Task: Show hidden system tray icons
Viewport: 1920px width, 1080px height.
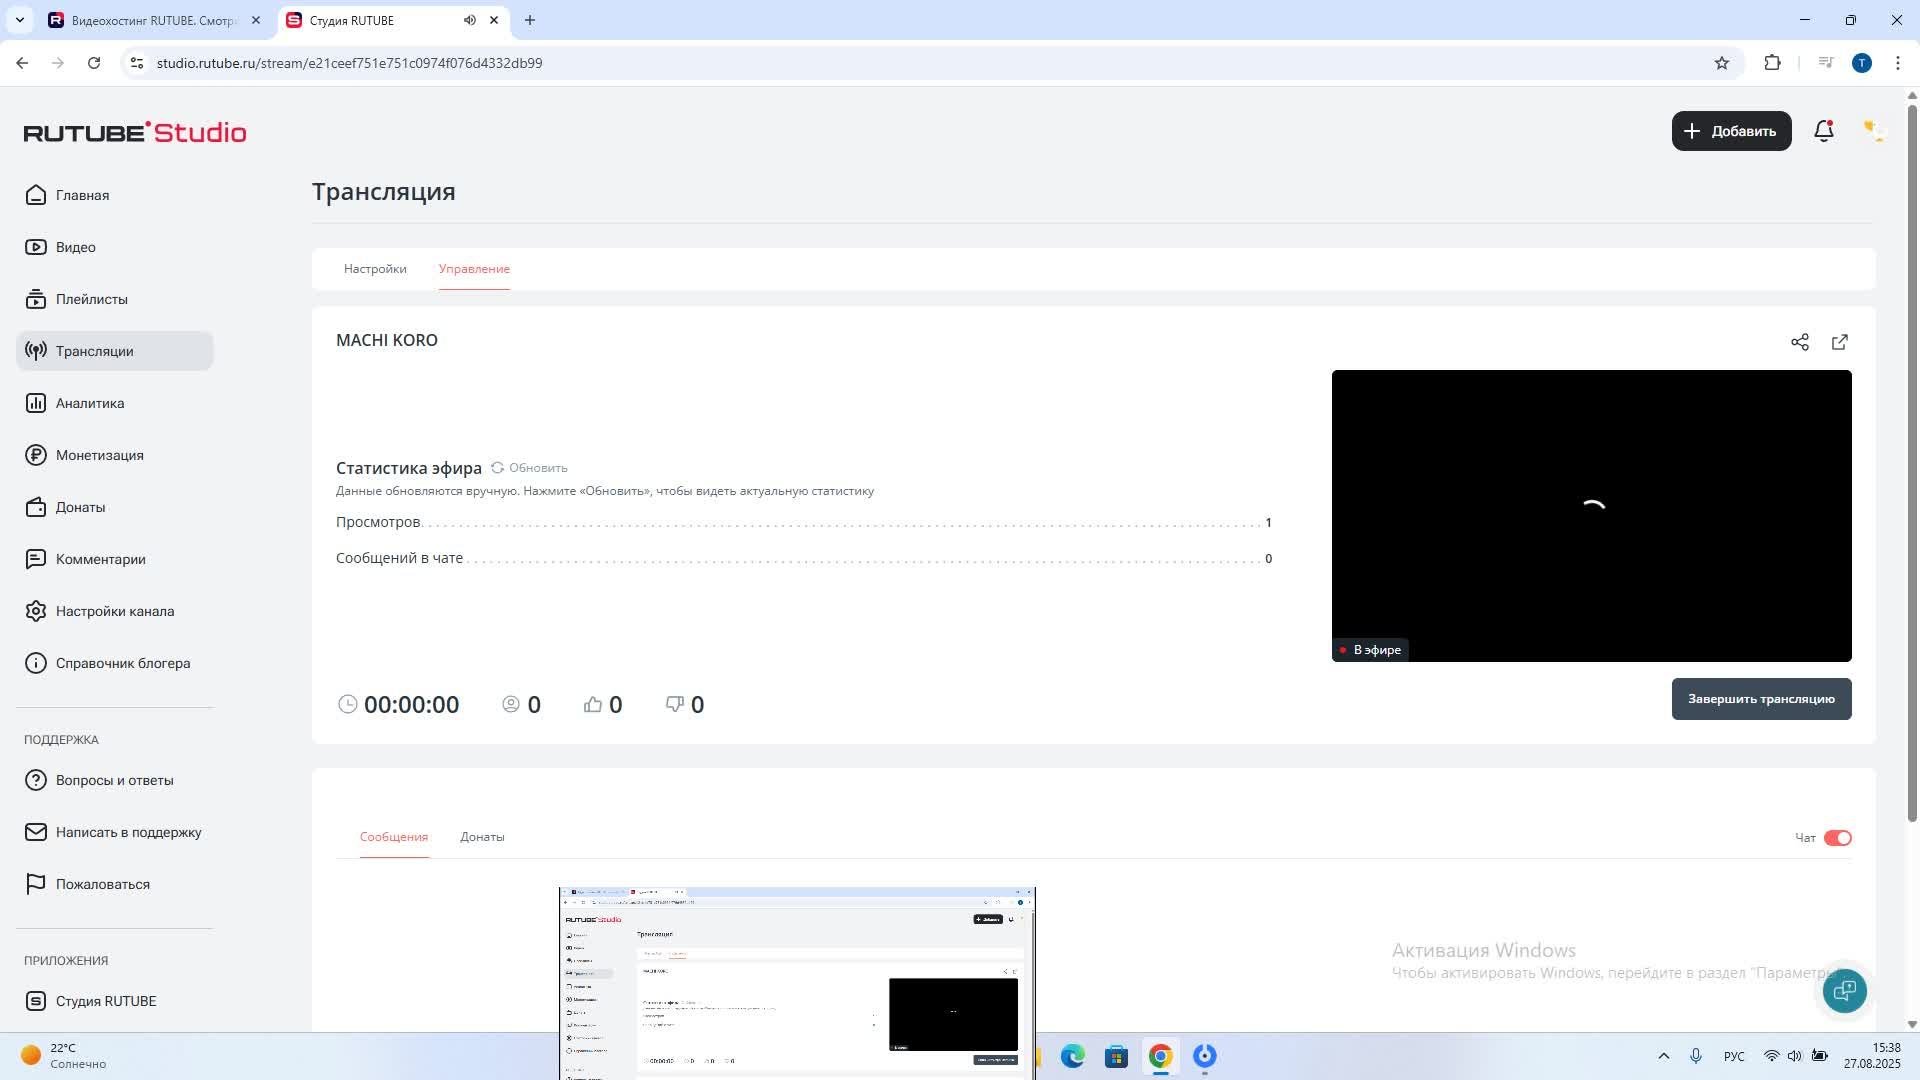Action: (1663, 1056)
